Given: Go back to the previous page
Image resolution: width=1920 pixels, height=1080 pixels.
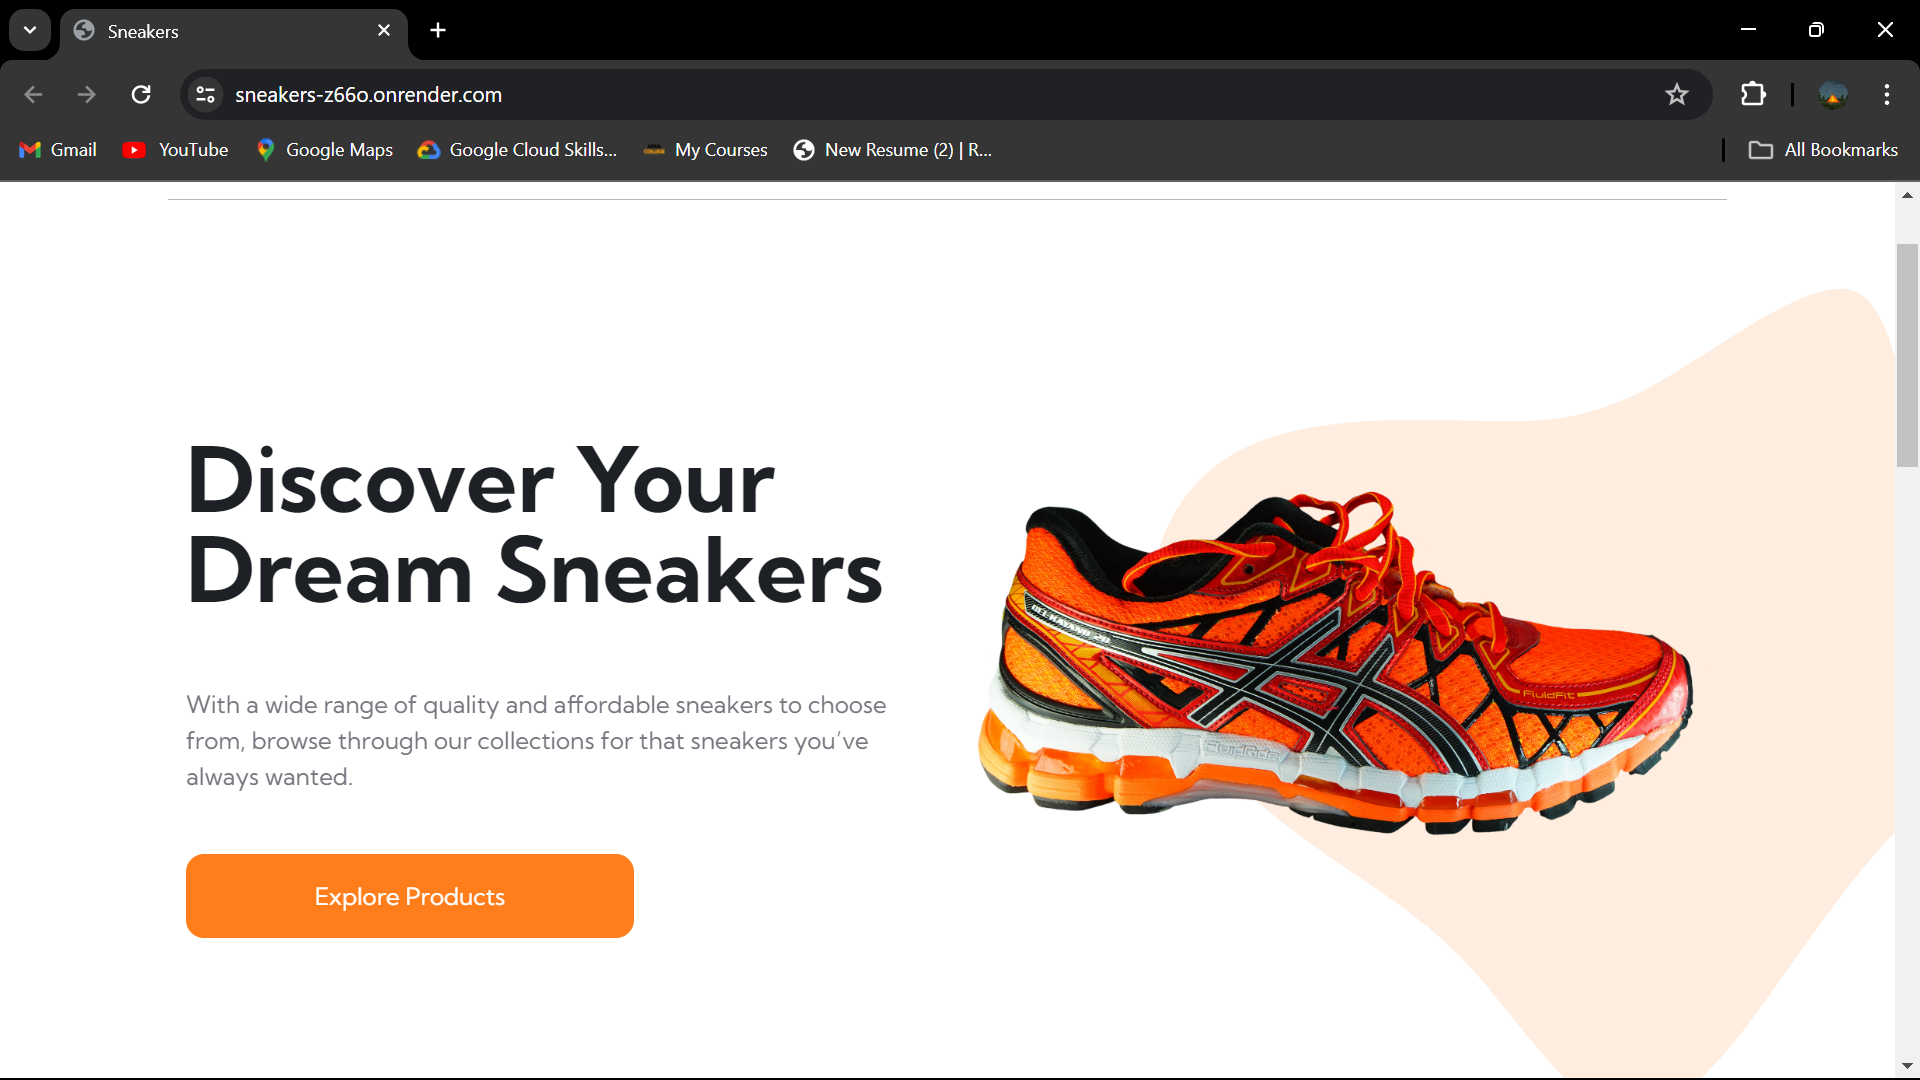Looking at the screenshot, I should (33, 94).
